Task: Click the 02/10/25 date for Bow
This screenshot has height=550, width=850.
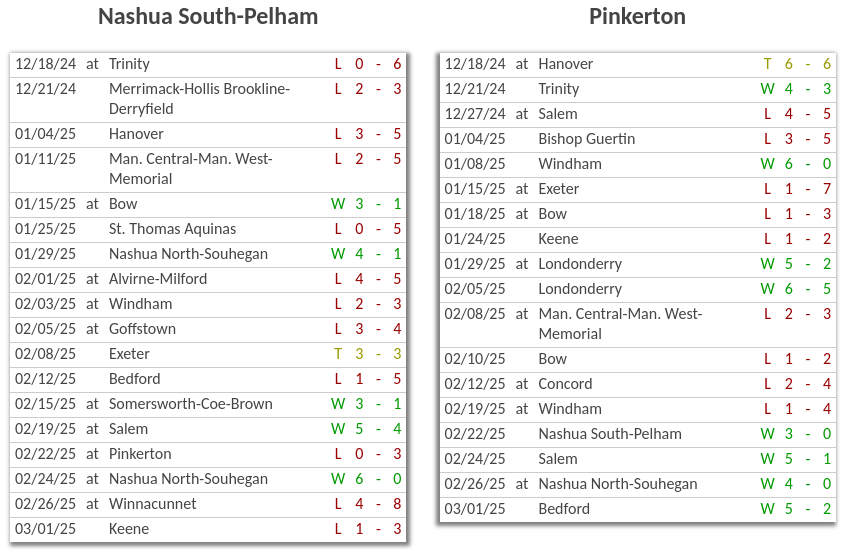Action: pos(475,359)
